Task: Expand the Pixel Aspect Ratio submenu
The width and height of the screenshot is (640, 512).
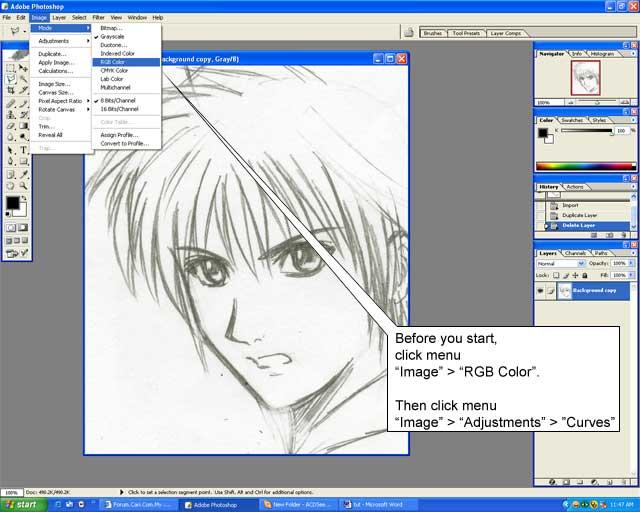Action: pos(61,101)
